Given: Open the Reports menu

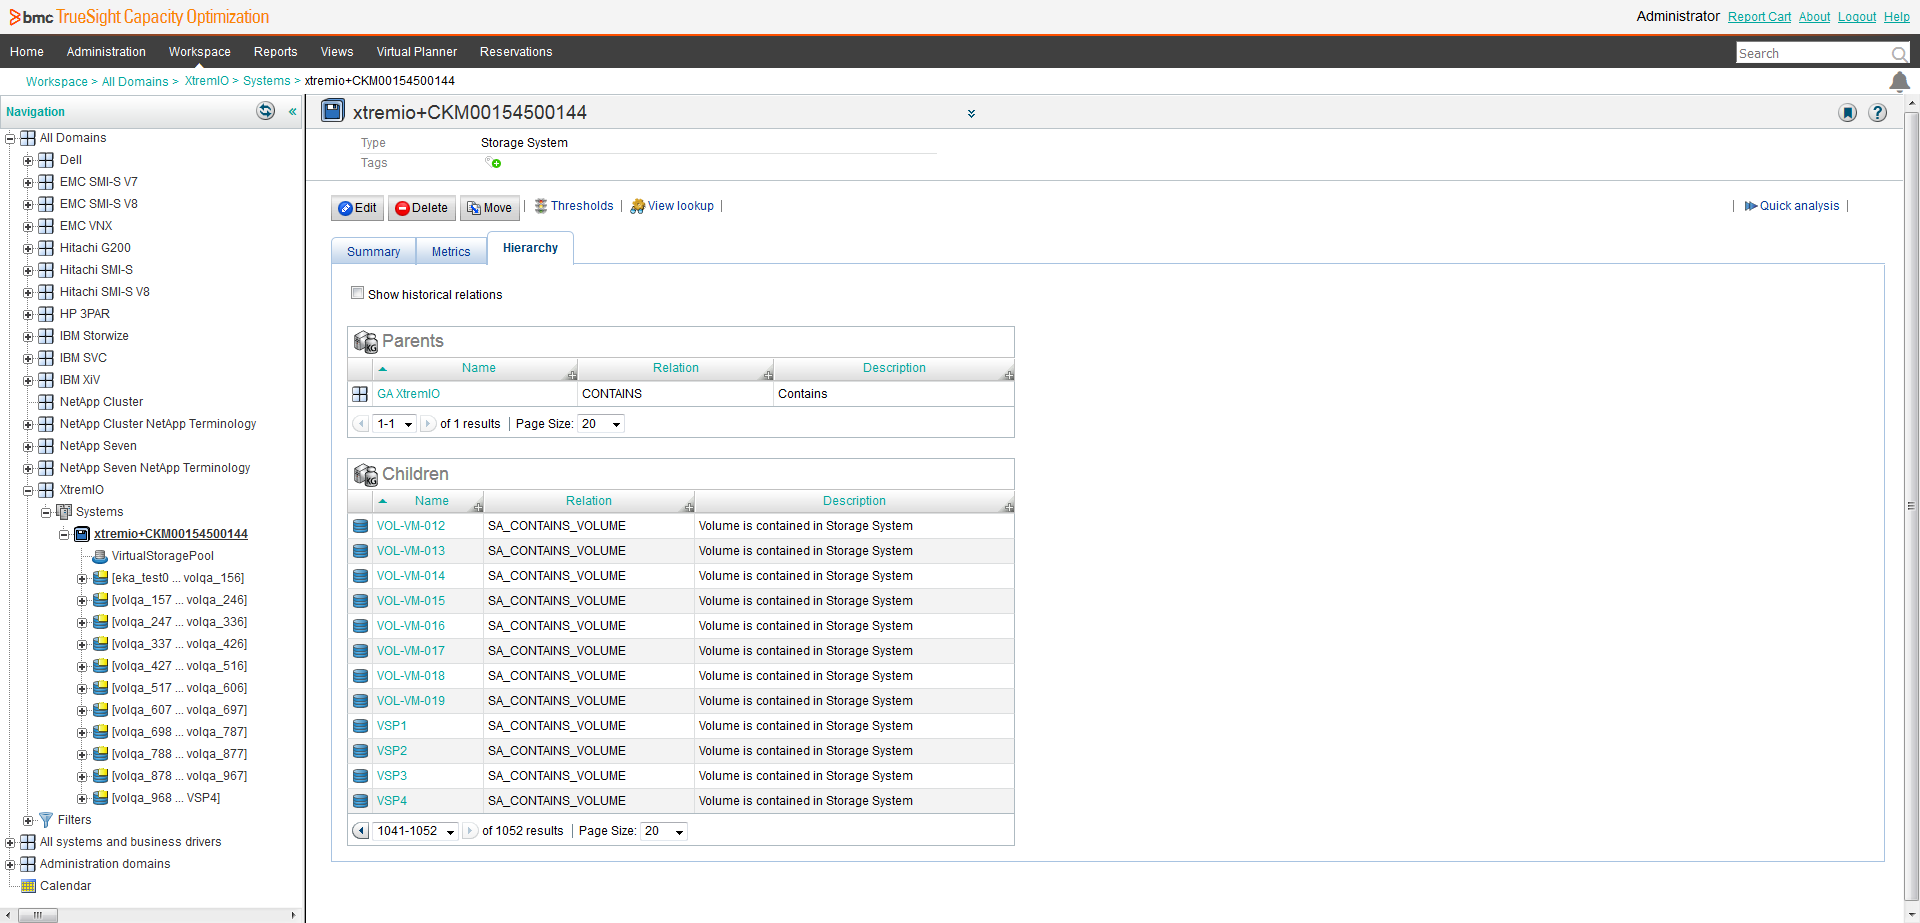Looking at the screenshot, I should click(x=275, y=52).
